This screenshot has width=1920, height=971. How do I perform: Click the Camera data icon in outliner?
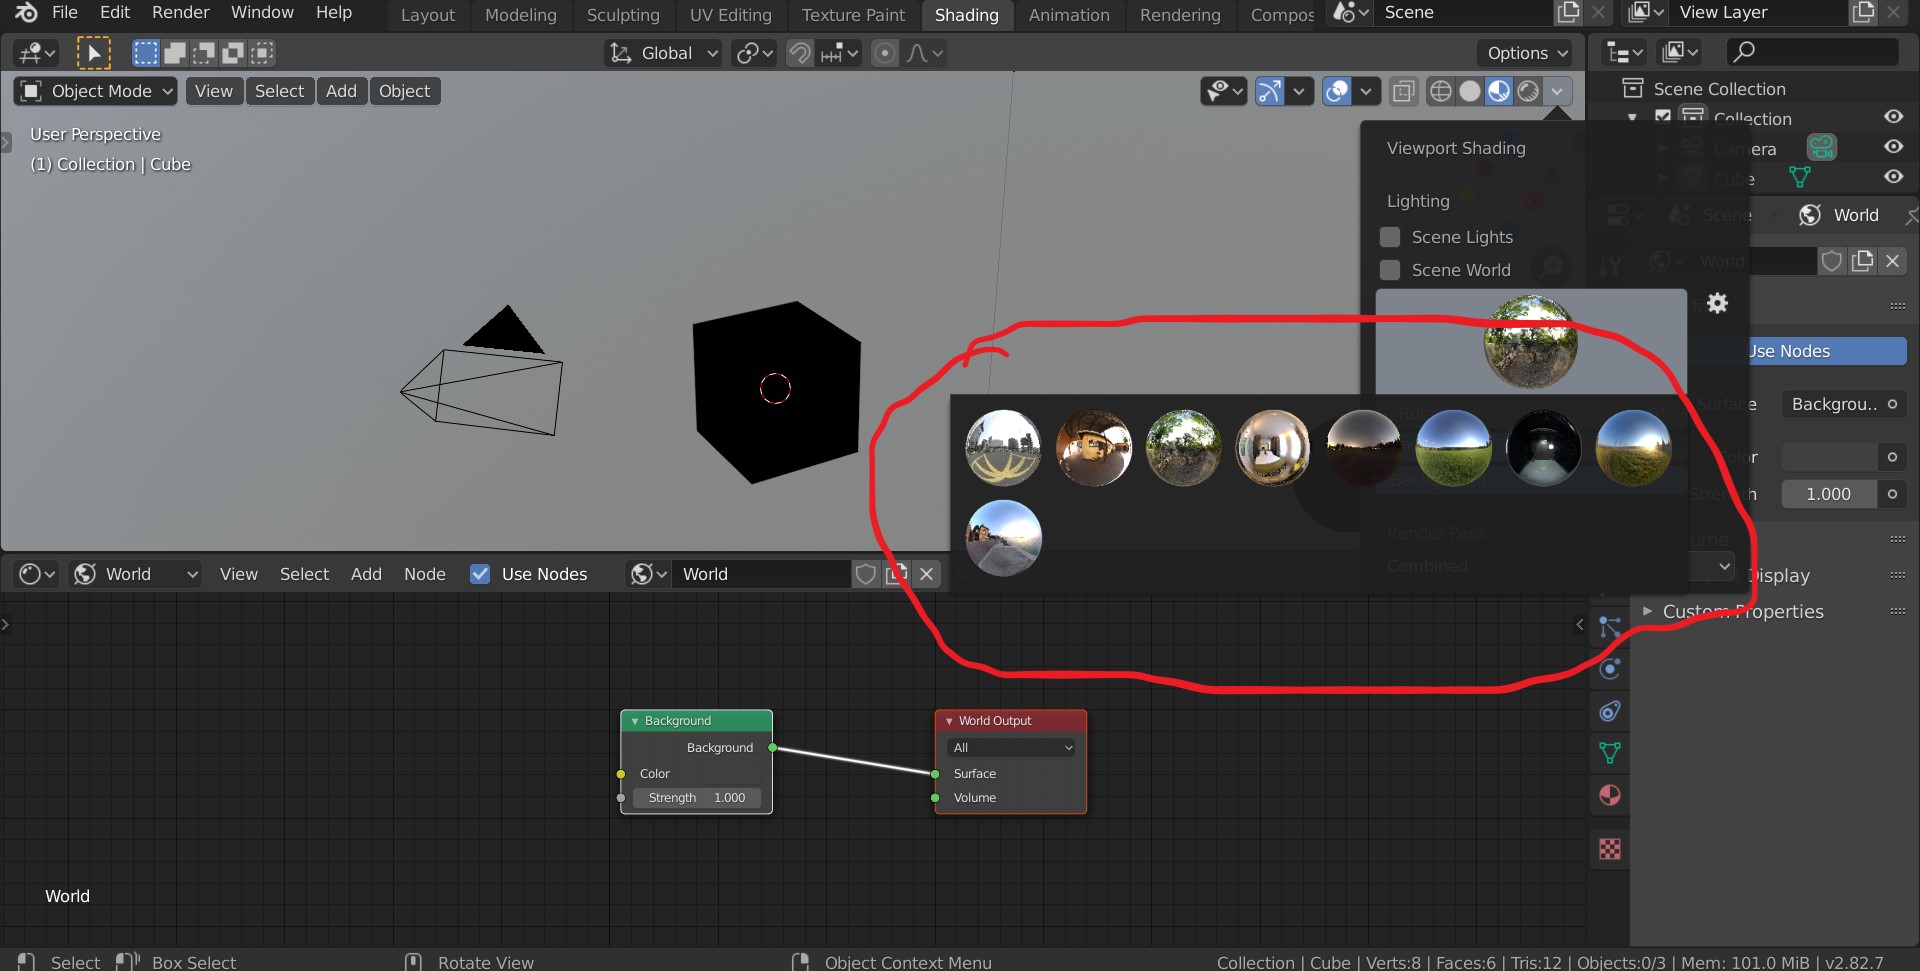pyautogui.click(x=1822, y=148)
